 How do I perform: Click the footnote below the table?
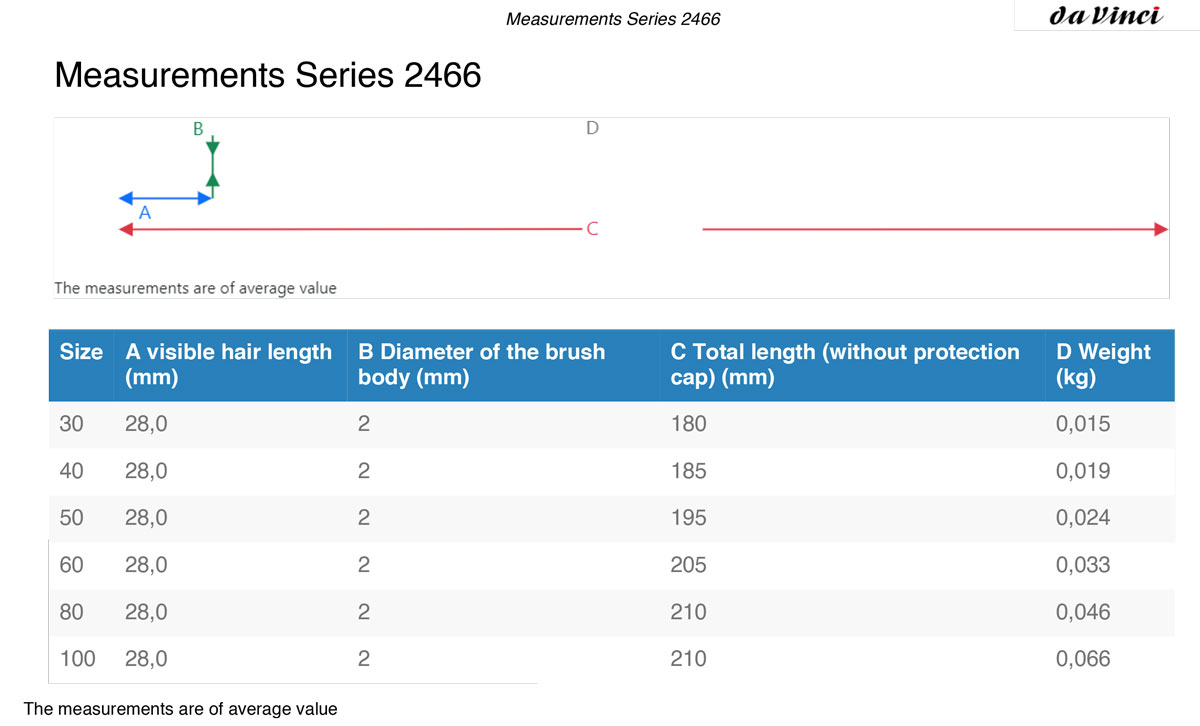click(181, 709)
